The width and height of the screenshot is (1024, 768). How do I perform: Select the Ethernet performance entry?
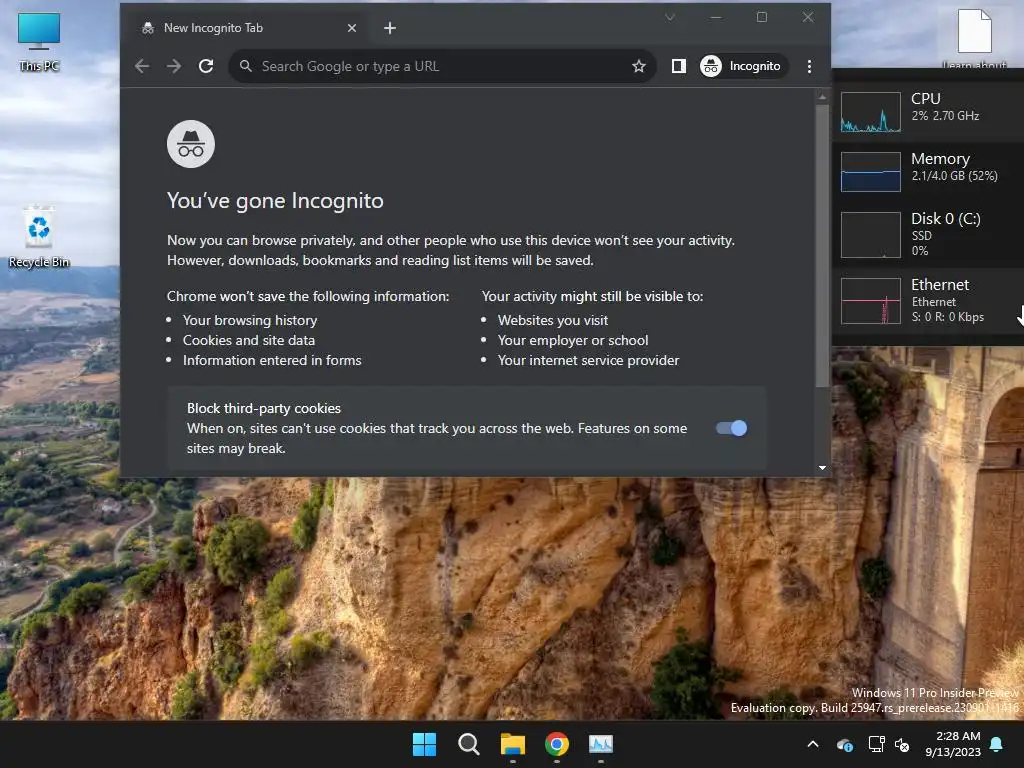coord(928,300)
